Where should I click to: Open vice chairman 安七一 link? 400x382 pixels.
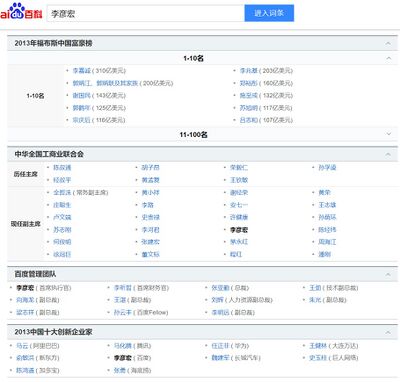point(239,205)
